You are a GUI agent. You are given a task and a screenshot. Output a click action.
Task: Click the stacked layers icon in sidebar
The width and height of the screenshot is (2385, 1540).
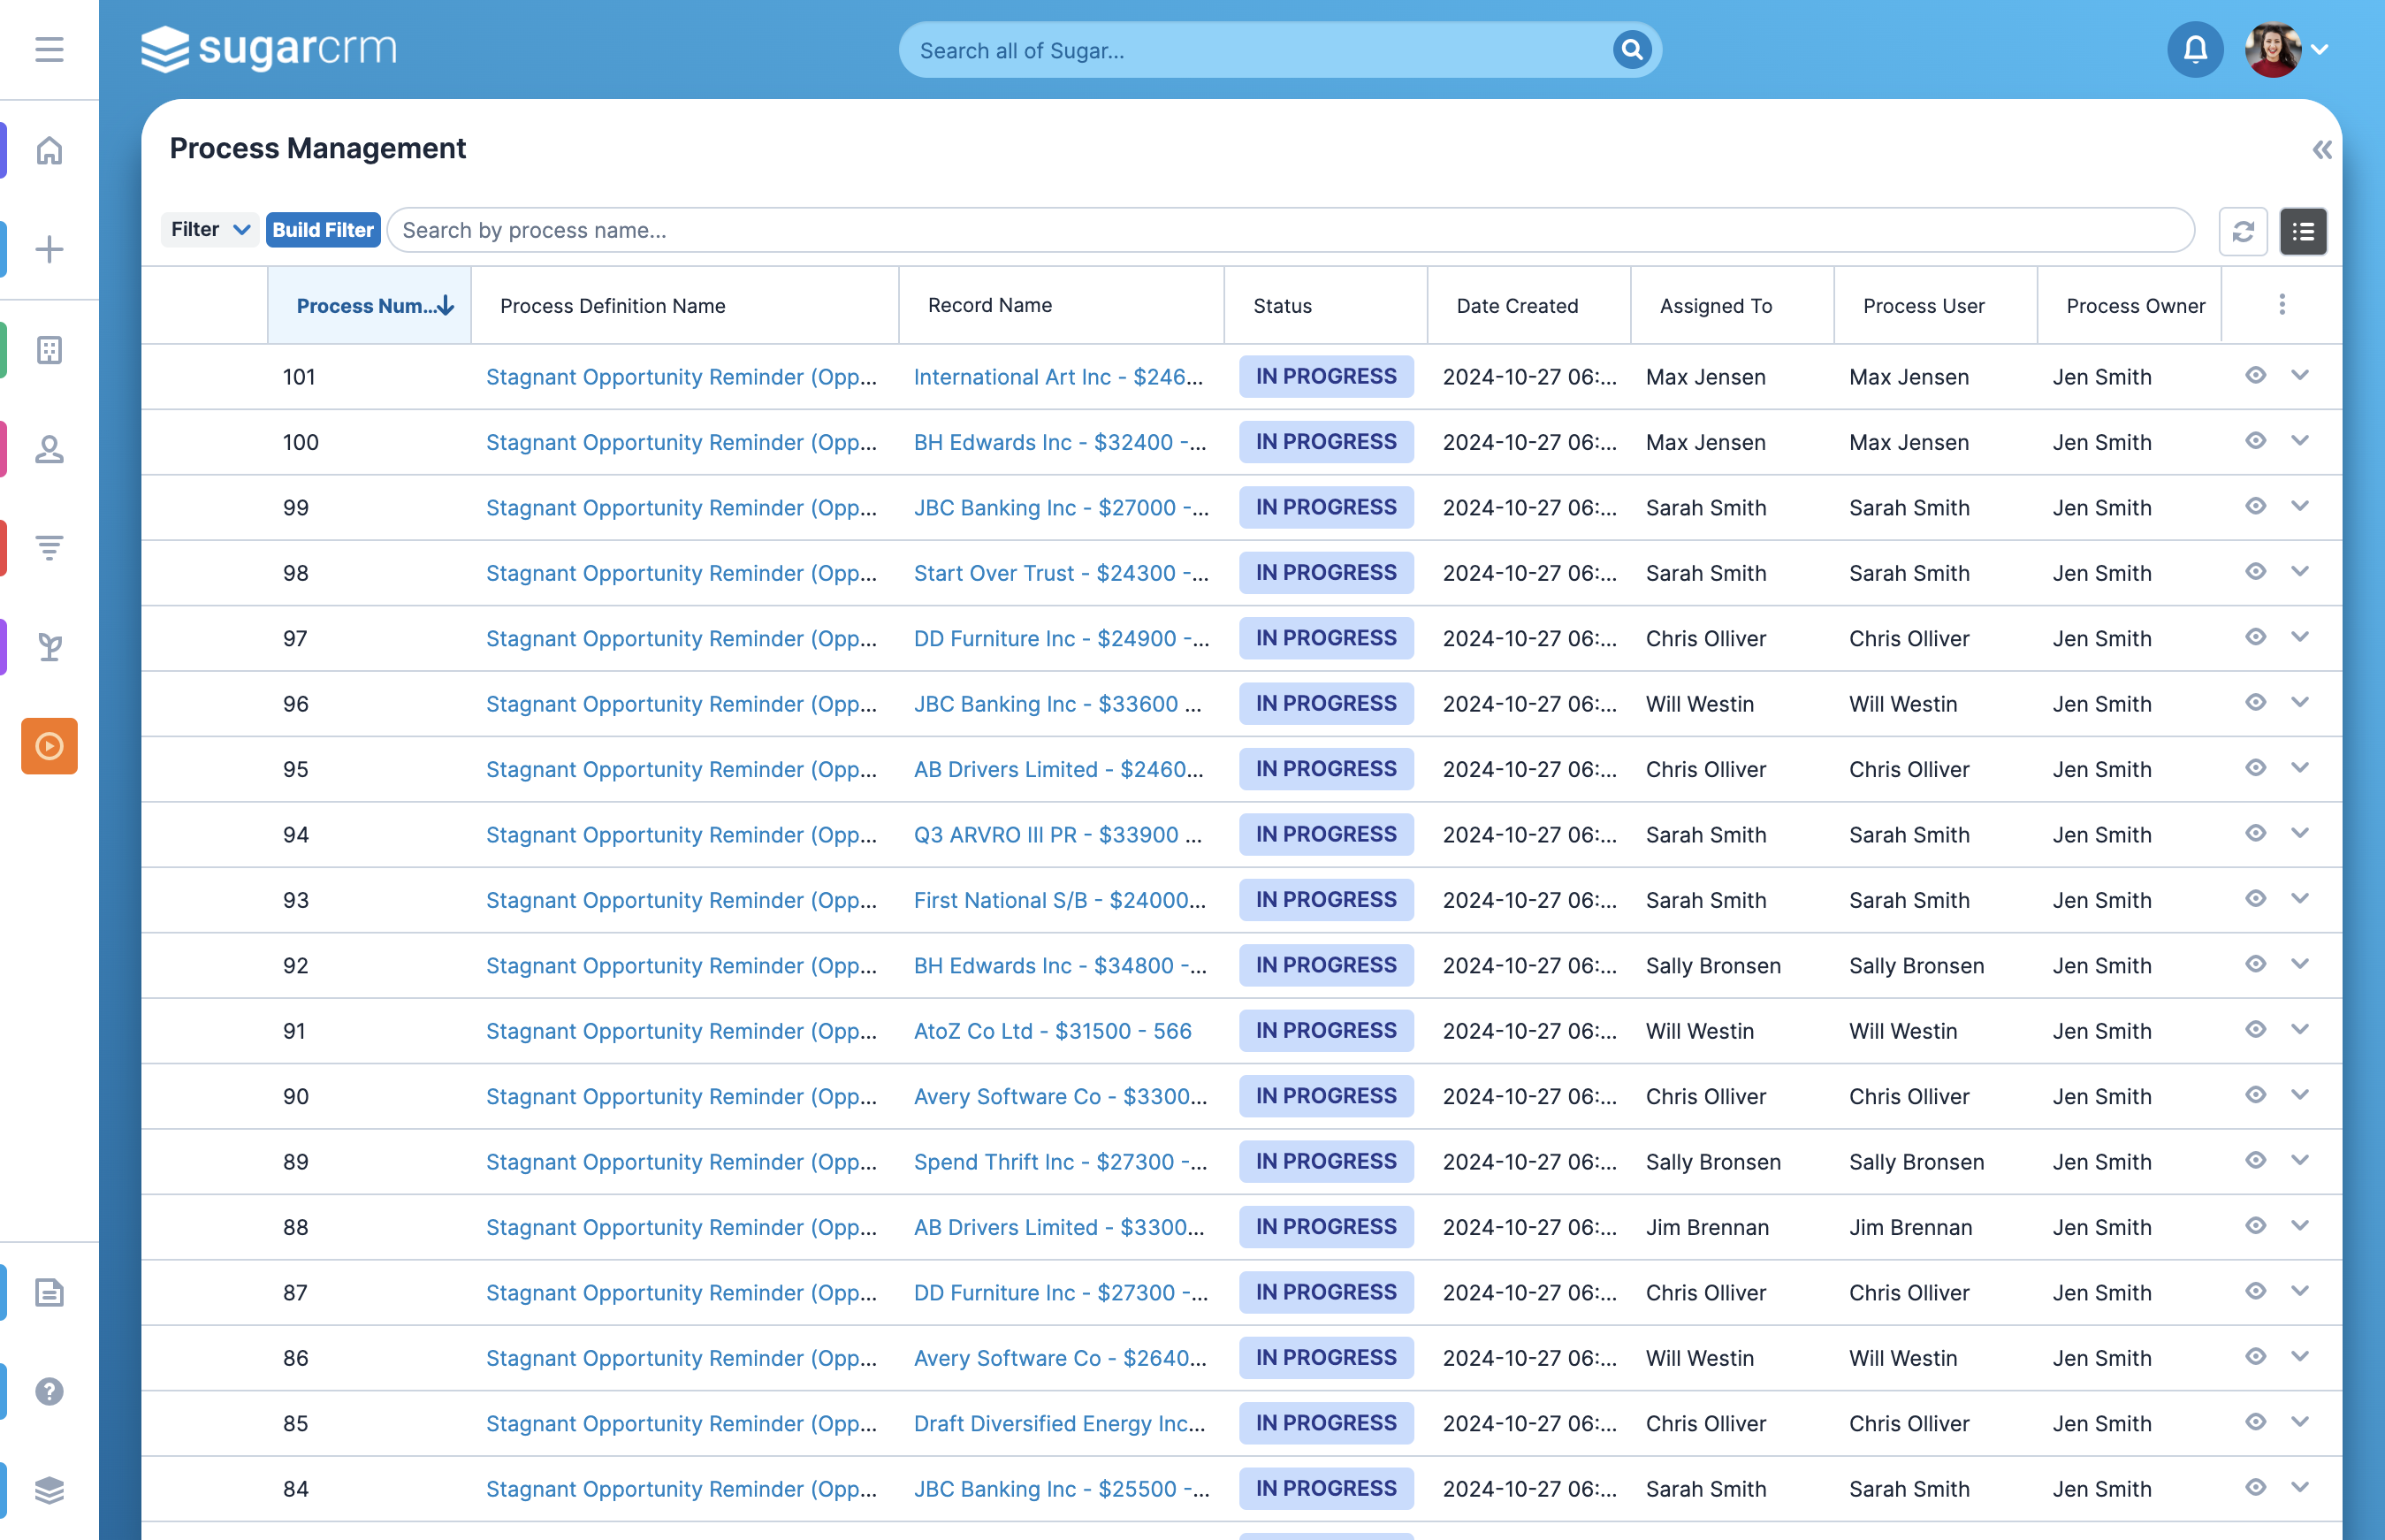(49, 1490)
